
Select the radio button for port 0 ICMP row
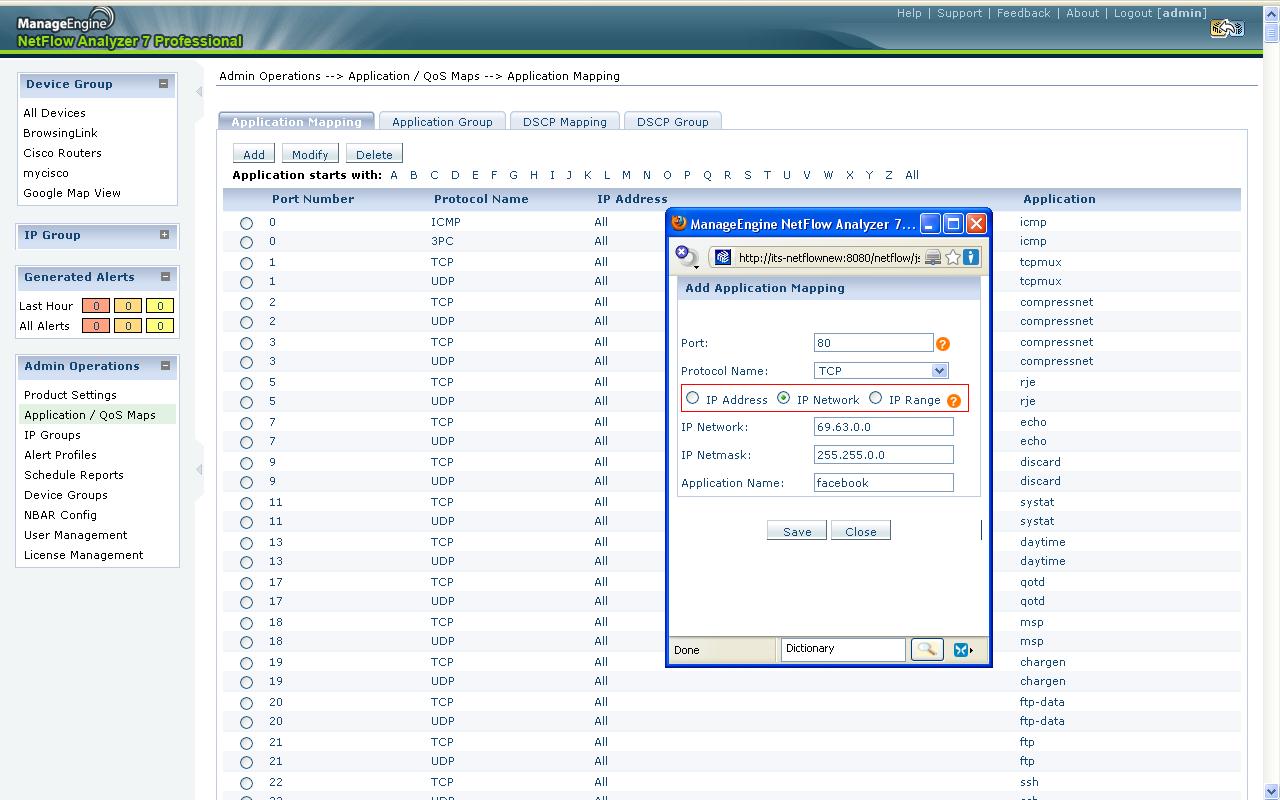click(246, 223)
